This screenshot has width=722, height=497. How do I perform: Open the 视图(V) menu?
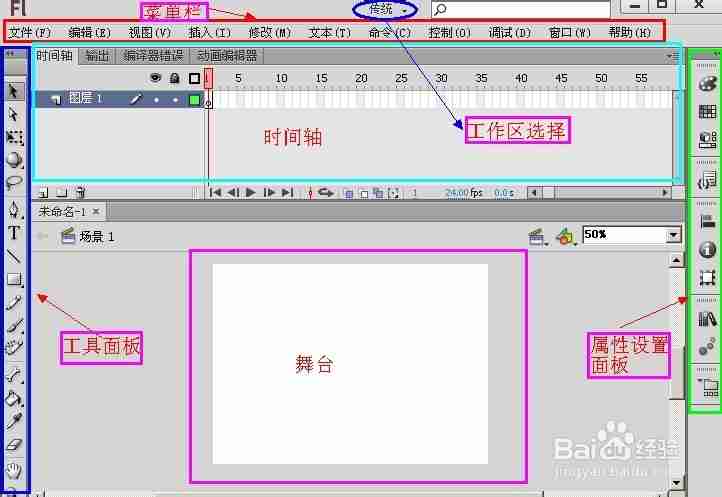point(150,32)
